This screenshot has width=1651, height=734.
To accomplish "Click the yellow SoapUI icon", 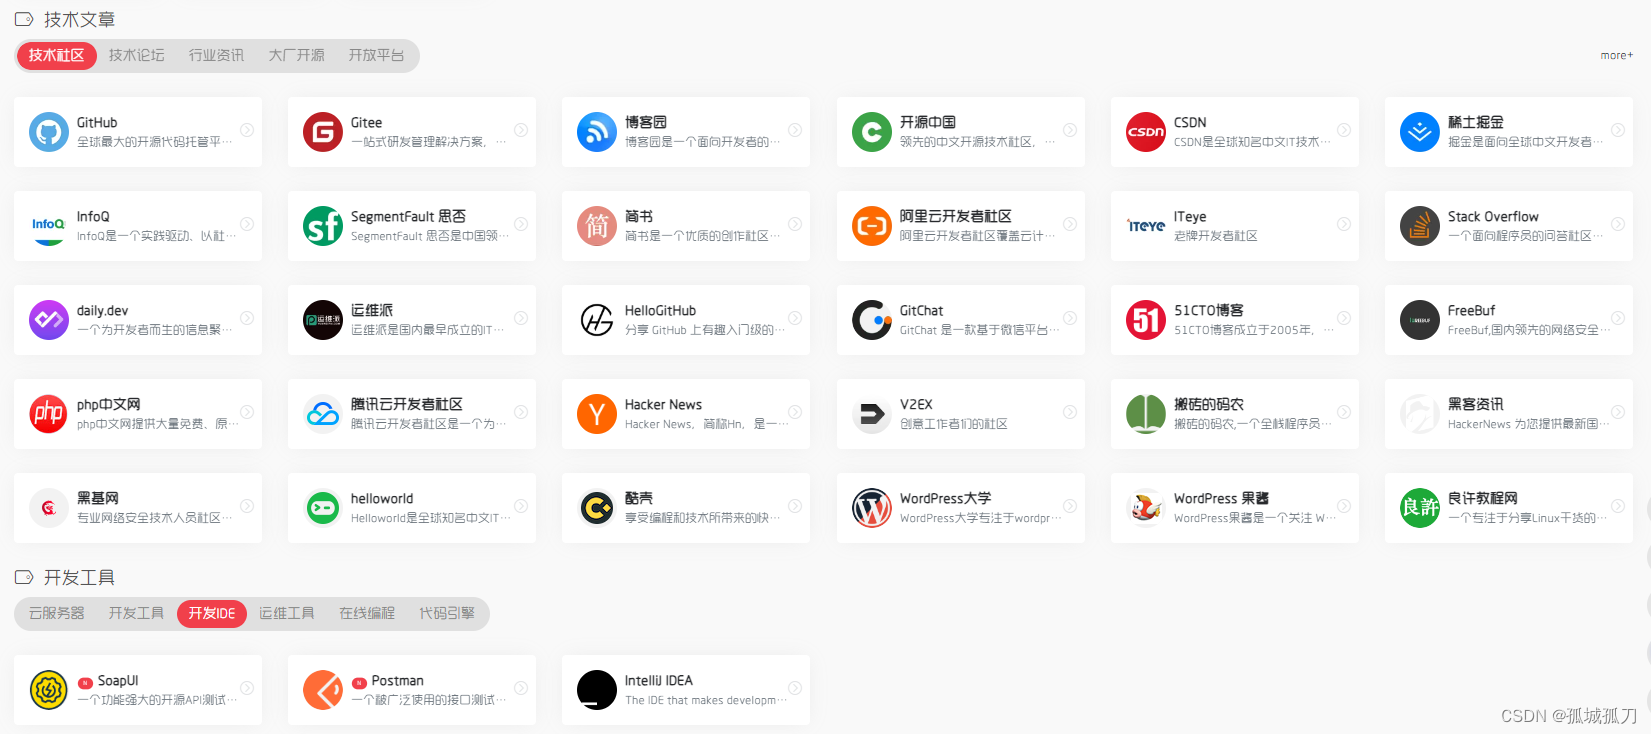I will (48, 690).
